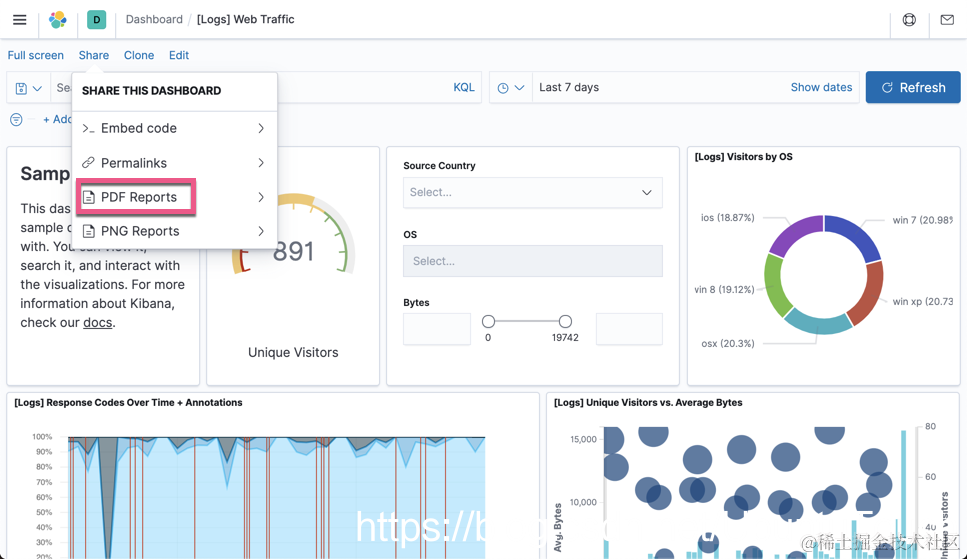The height and width of the screenshot is (559, 967).
Task: Open the Source Country select dropdown
Action: click(533, 193)
